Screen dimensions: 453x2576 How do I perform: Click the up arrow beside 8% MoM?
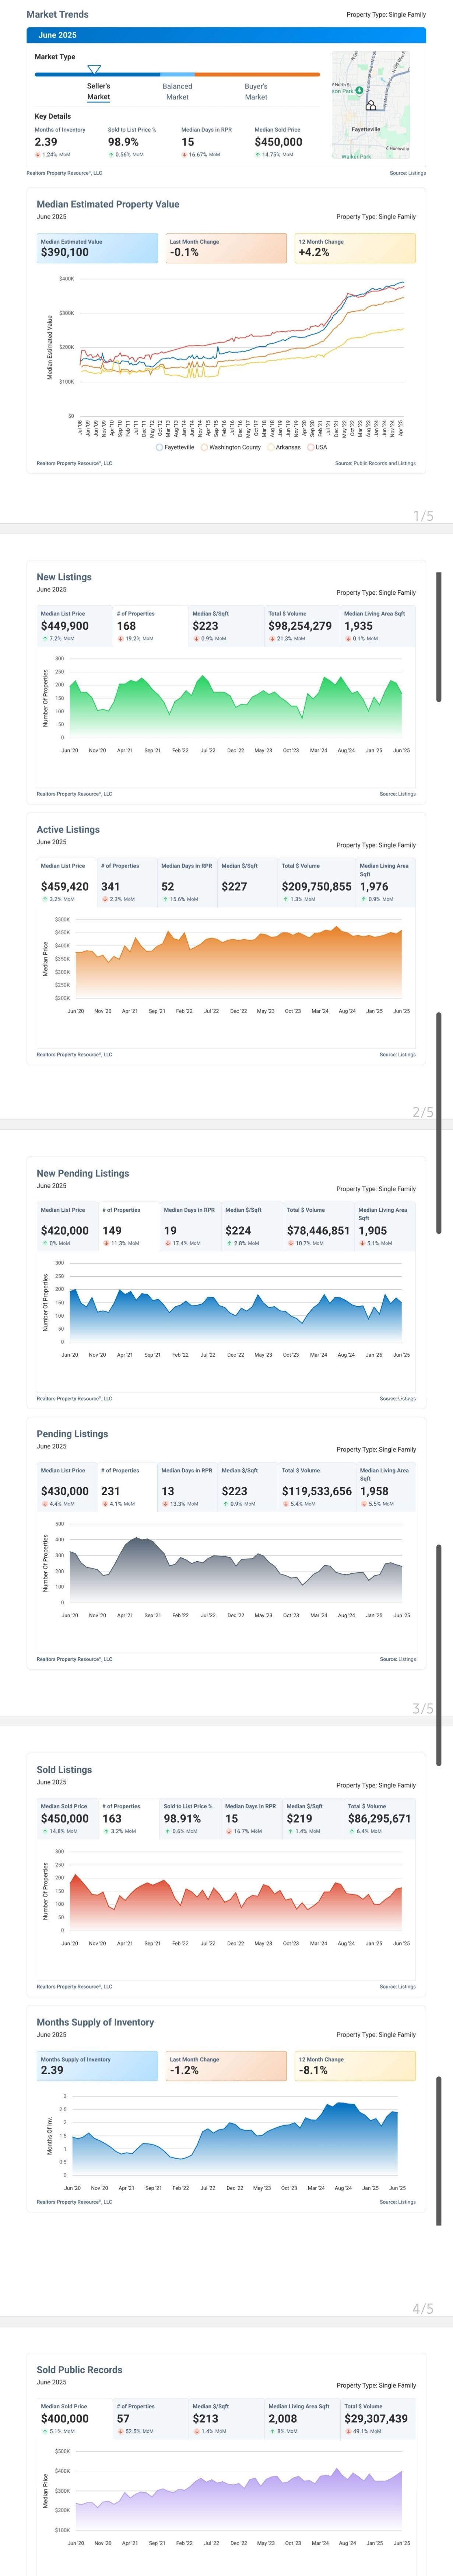(x=272, y=2431)
